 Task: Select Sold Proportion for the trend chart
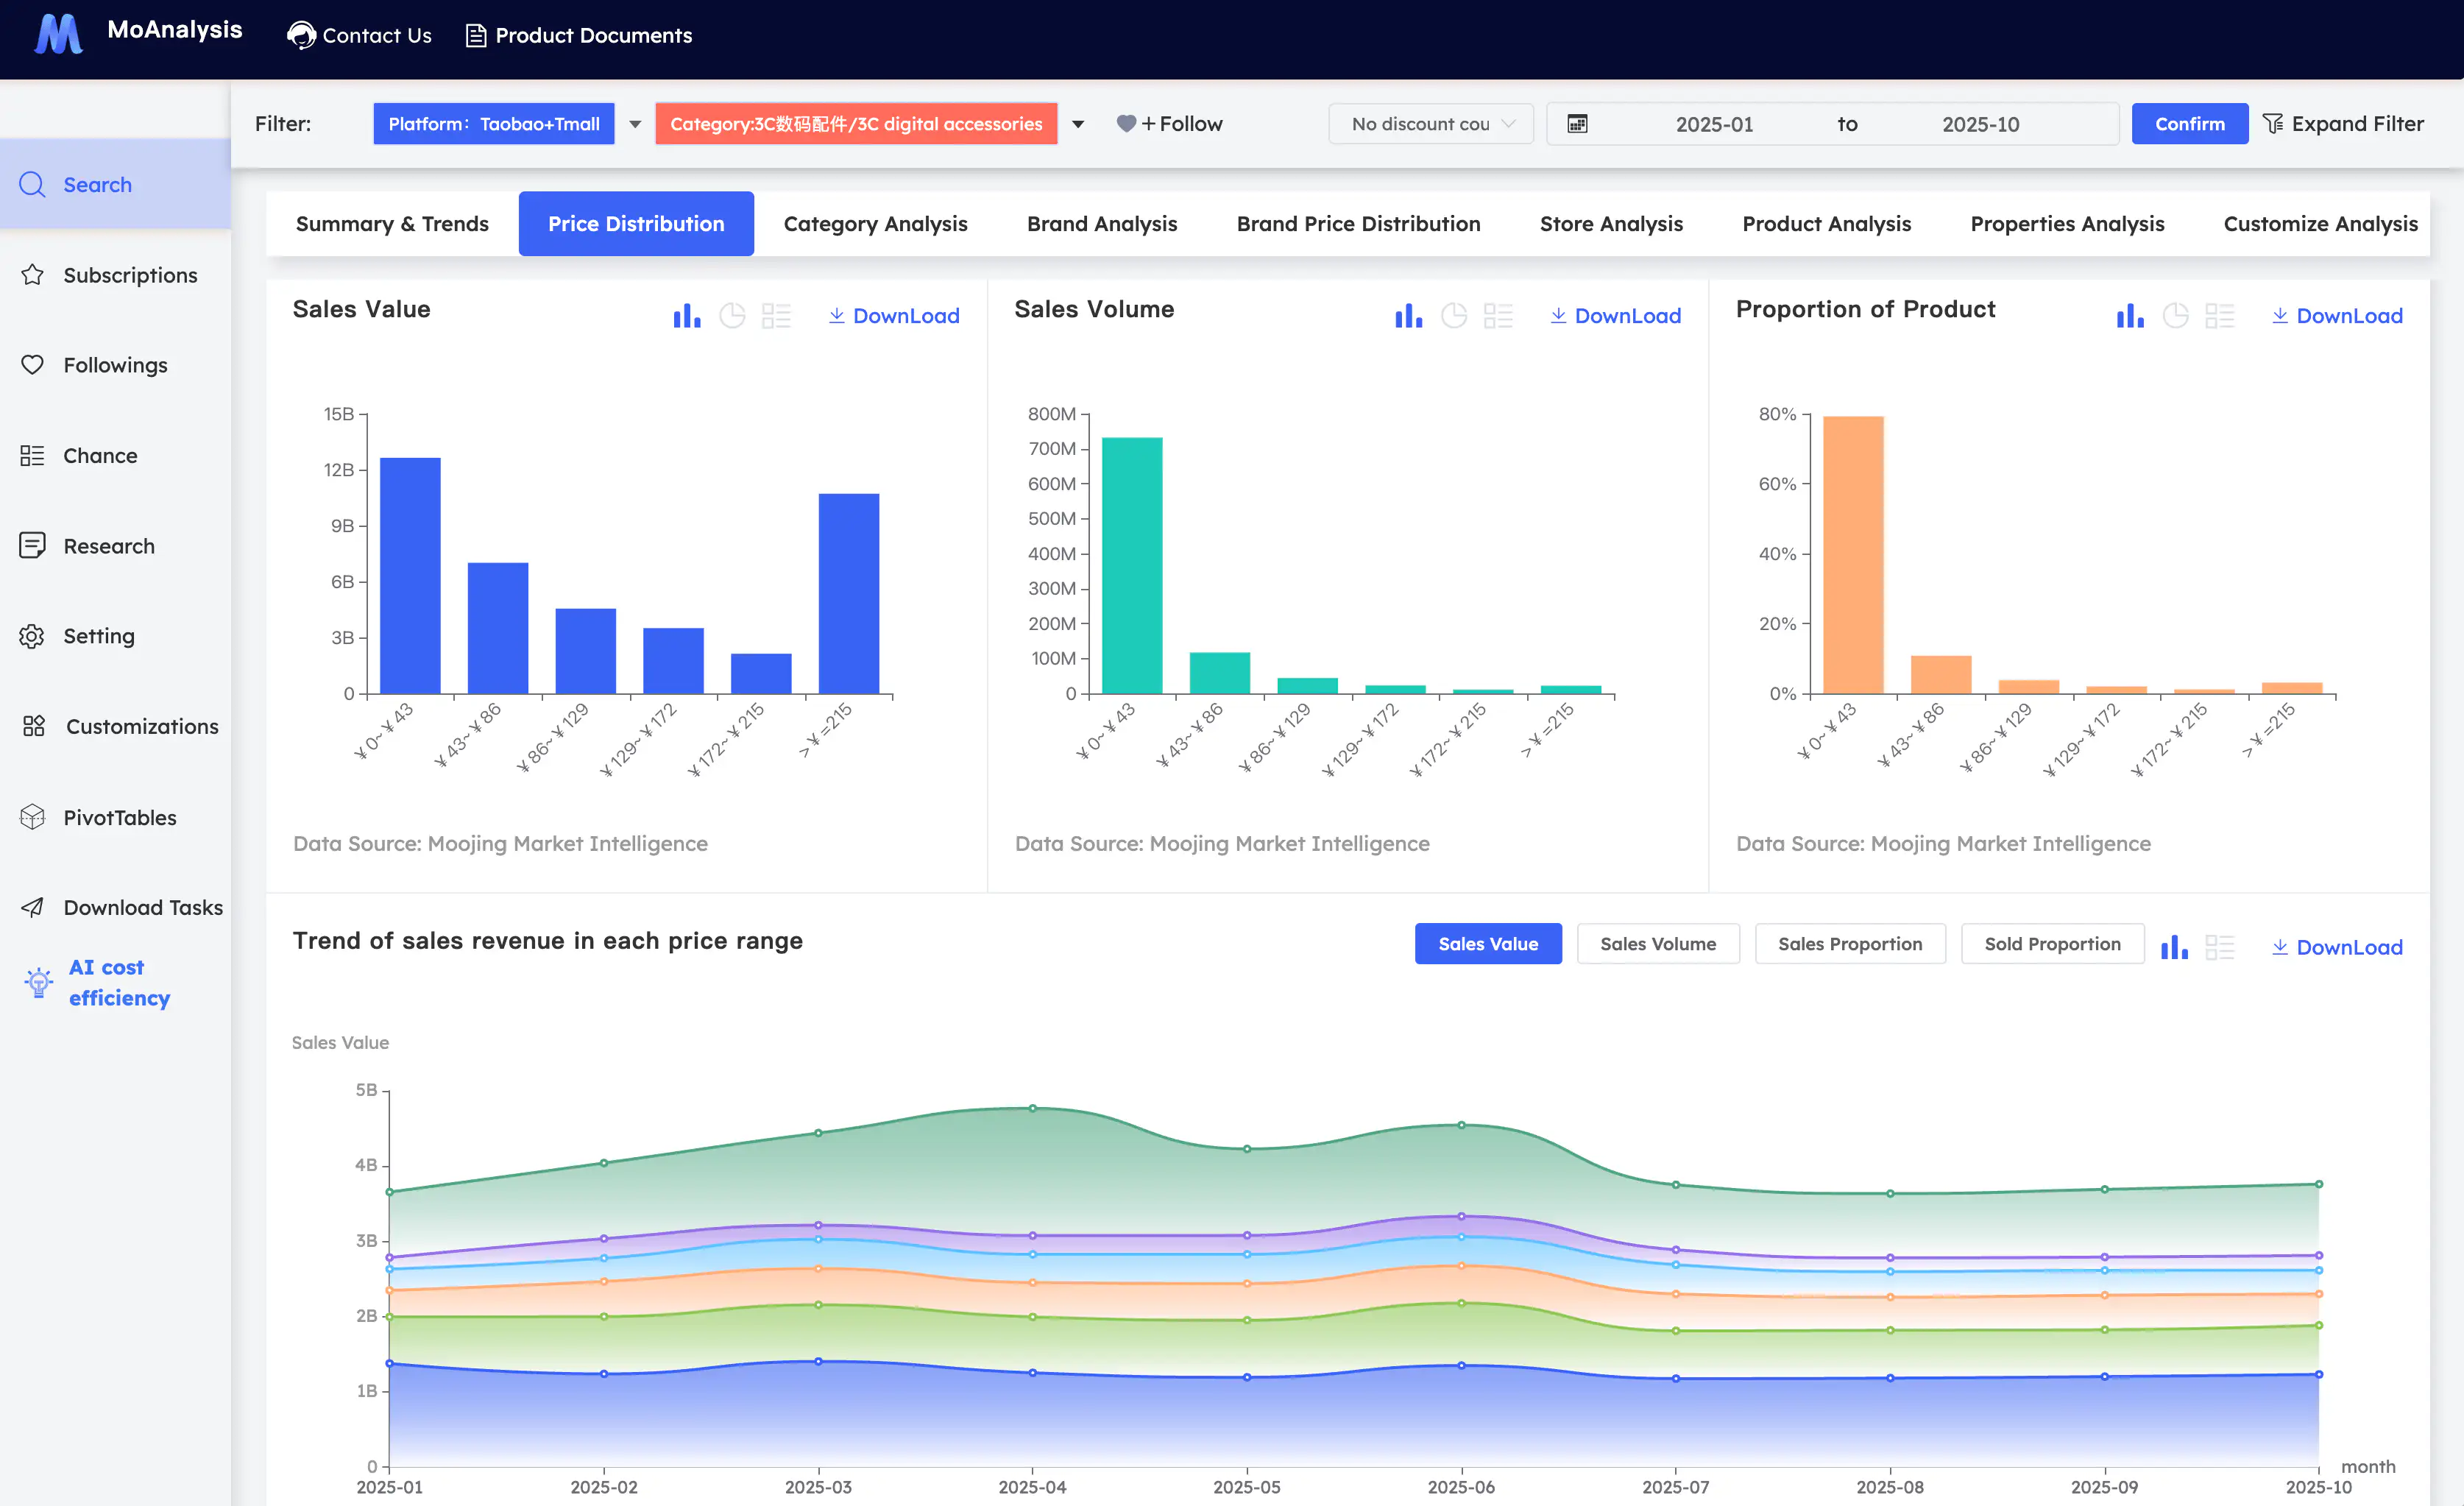coord(2052,943)
